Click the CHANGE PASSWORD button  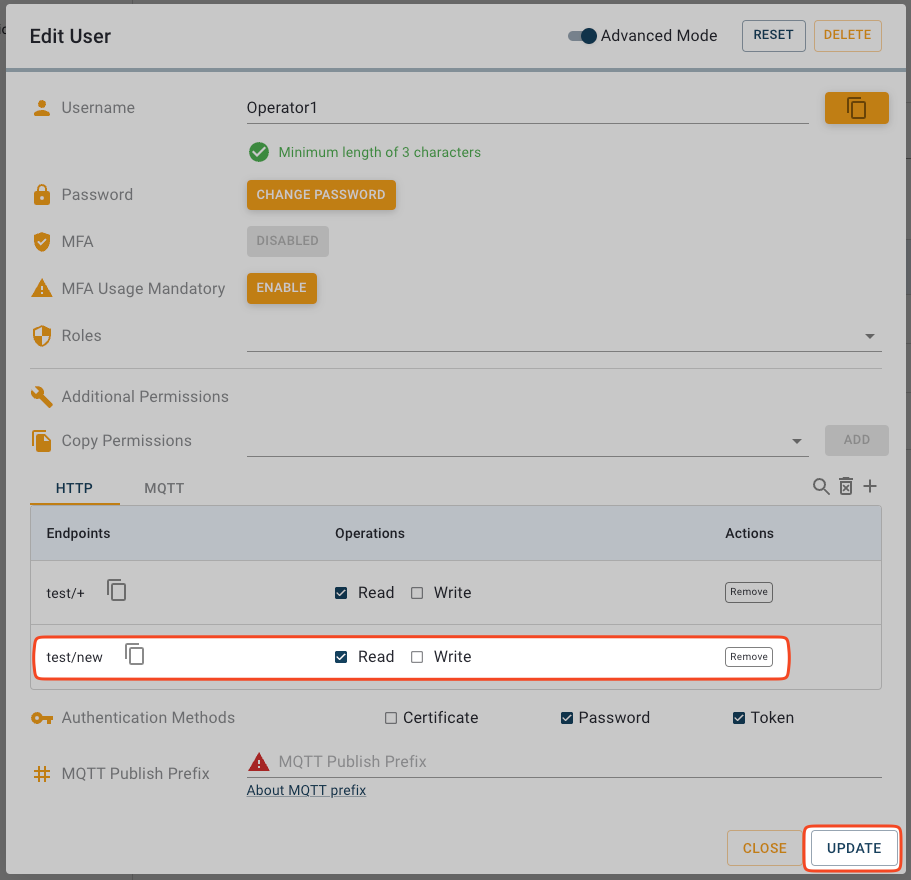[x=321, y=195]
